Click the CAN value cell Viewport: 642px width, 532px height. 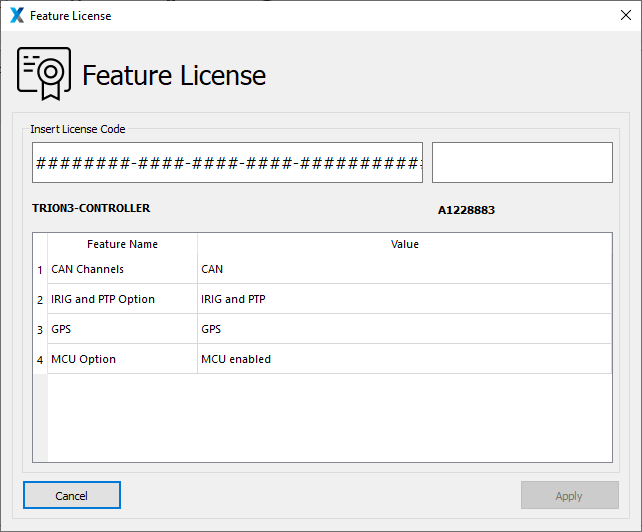pyautogui.click(x=405, y=269)
